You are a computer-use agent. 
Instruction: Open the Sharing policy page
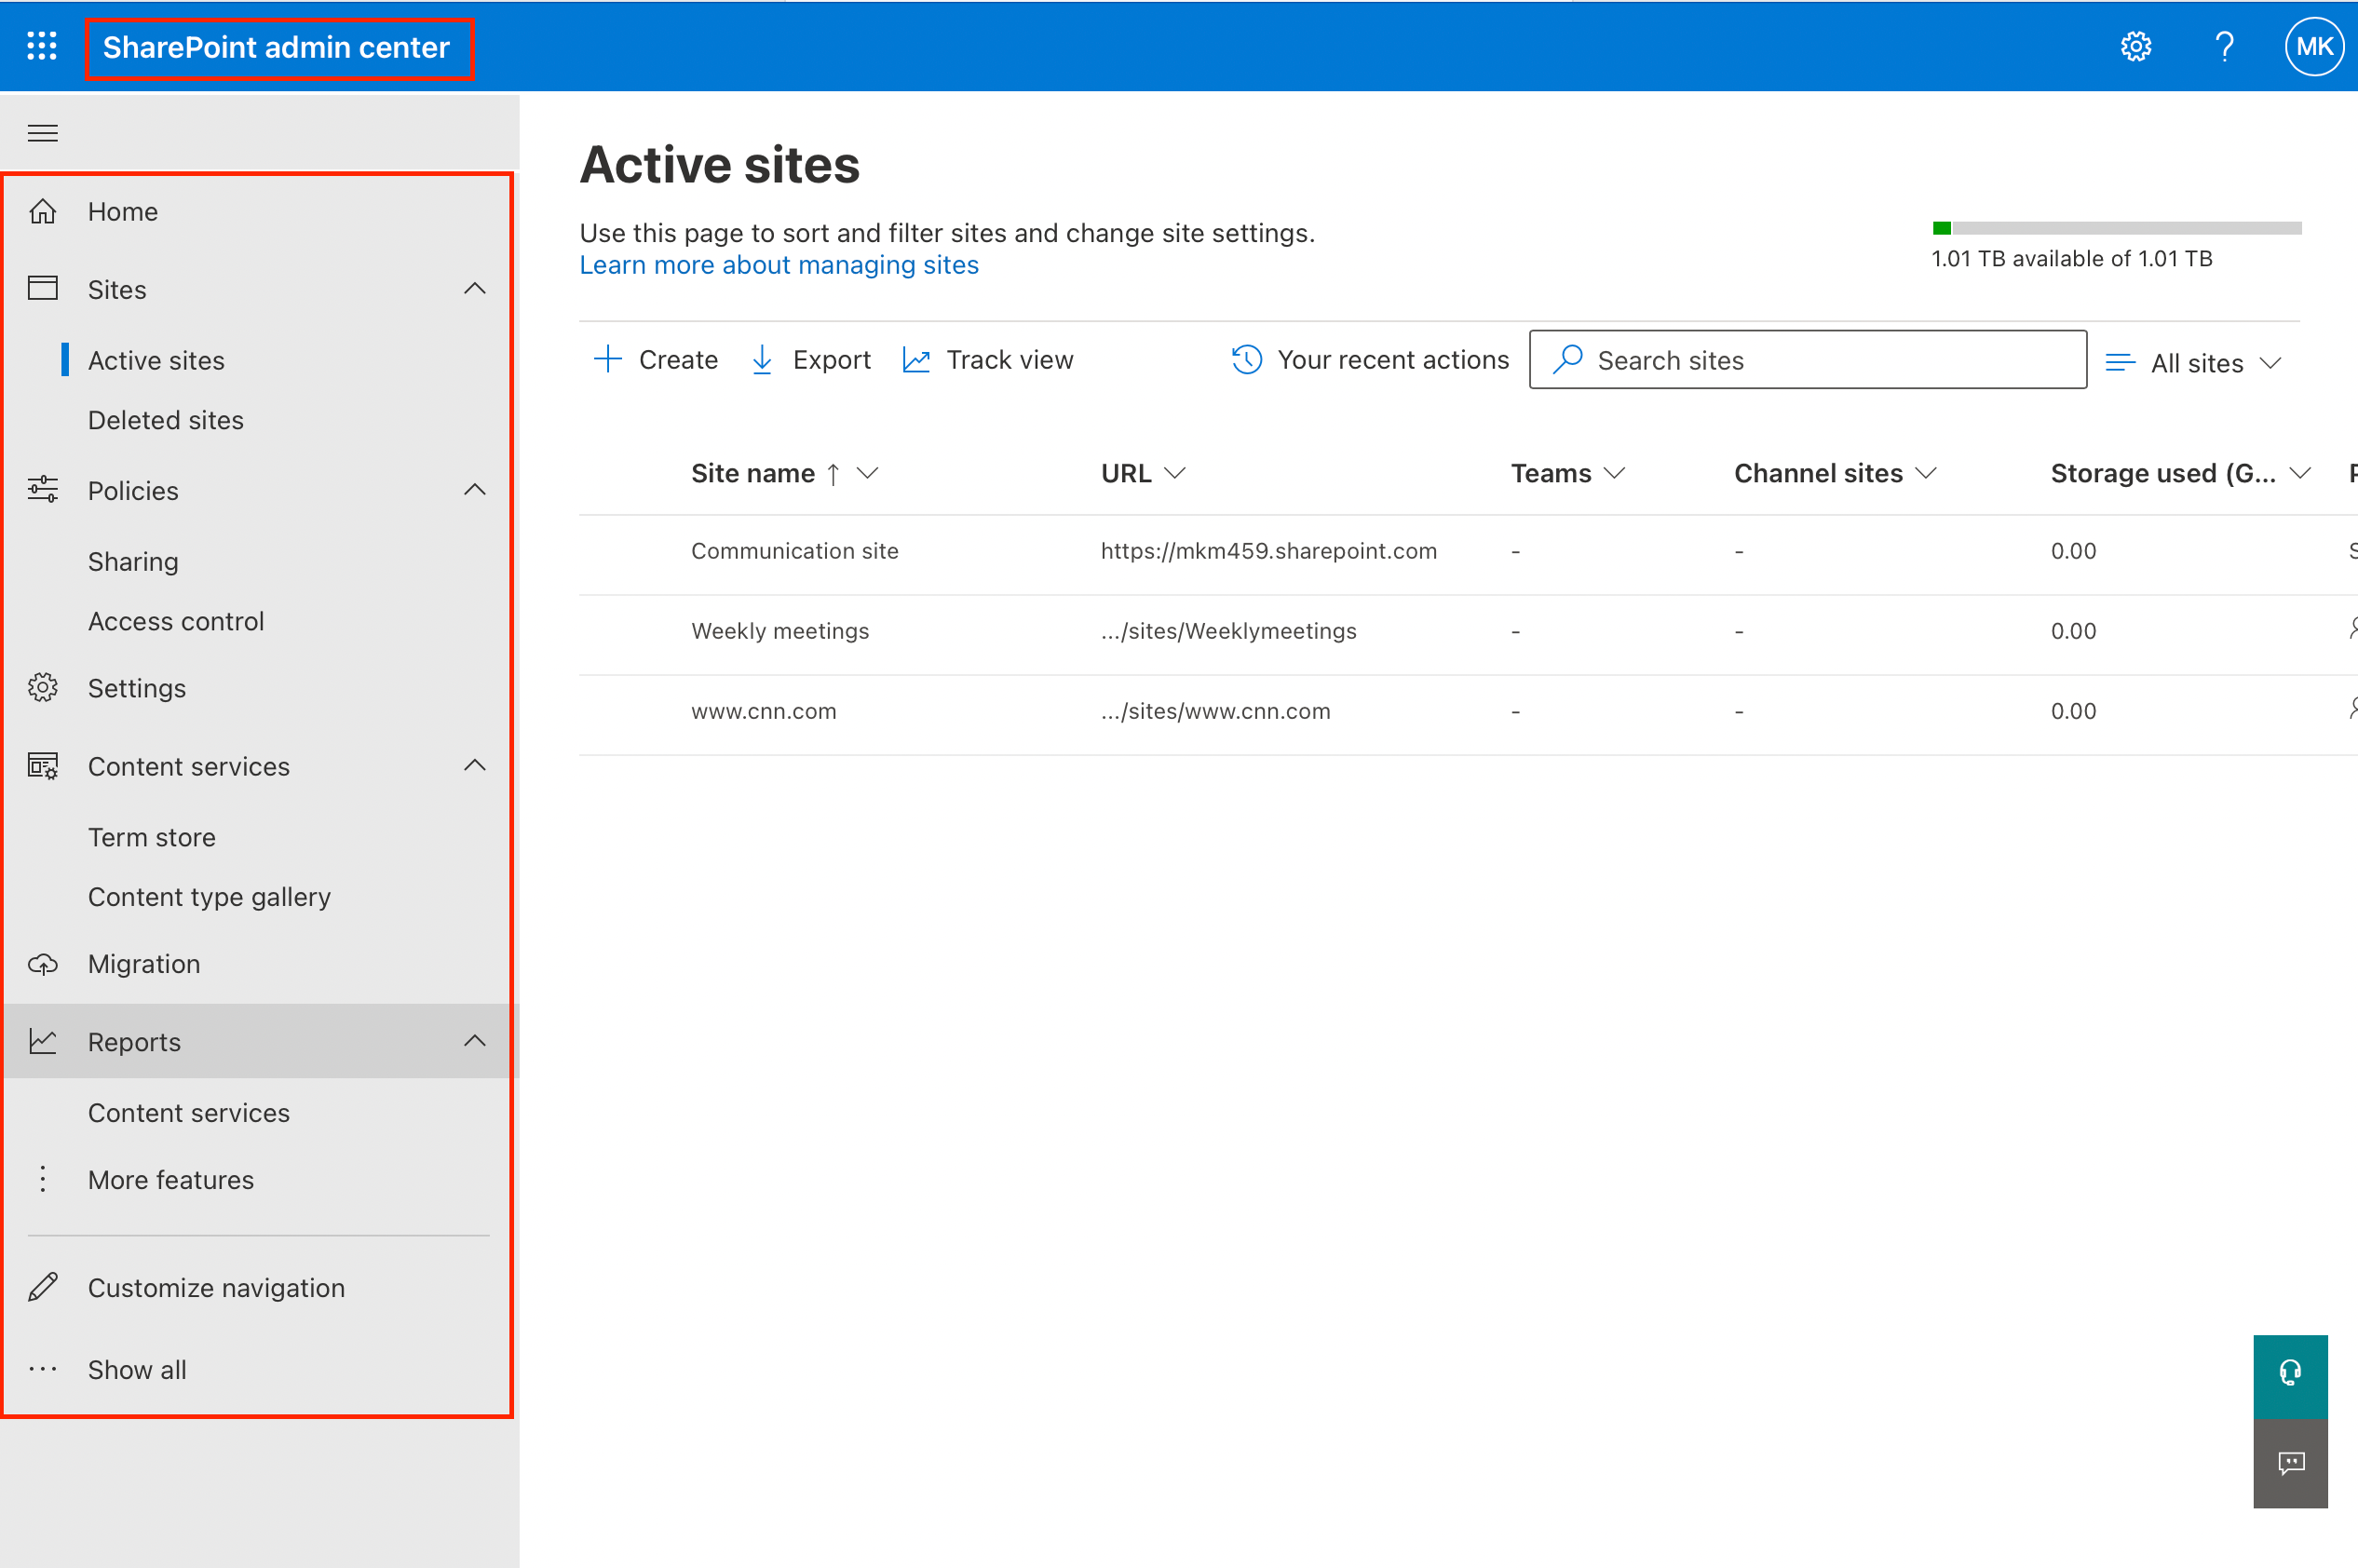133,561
